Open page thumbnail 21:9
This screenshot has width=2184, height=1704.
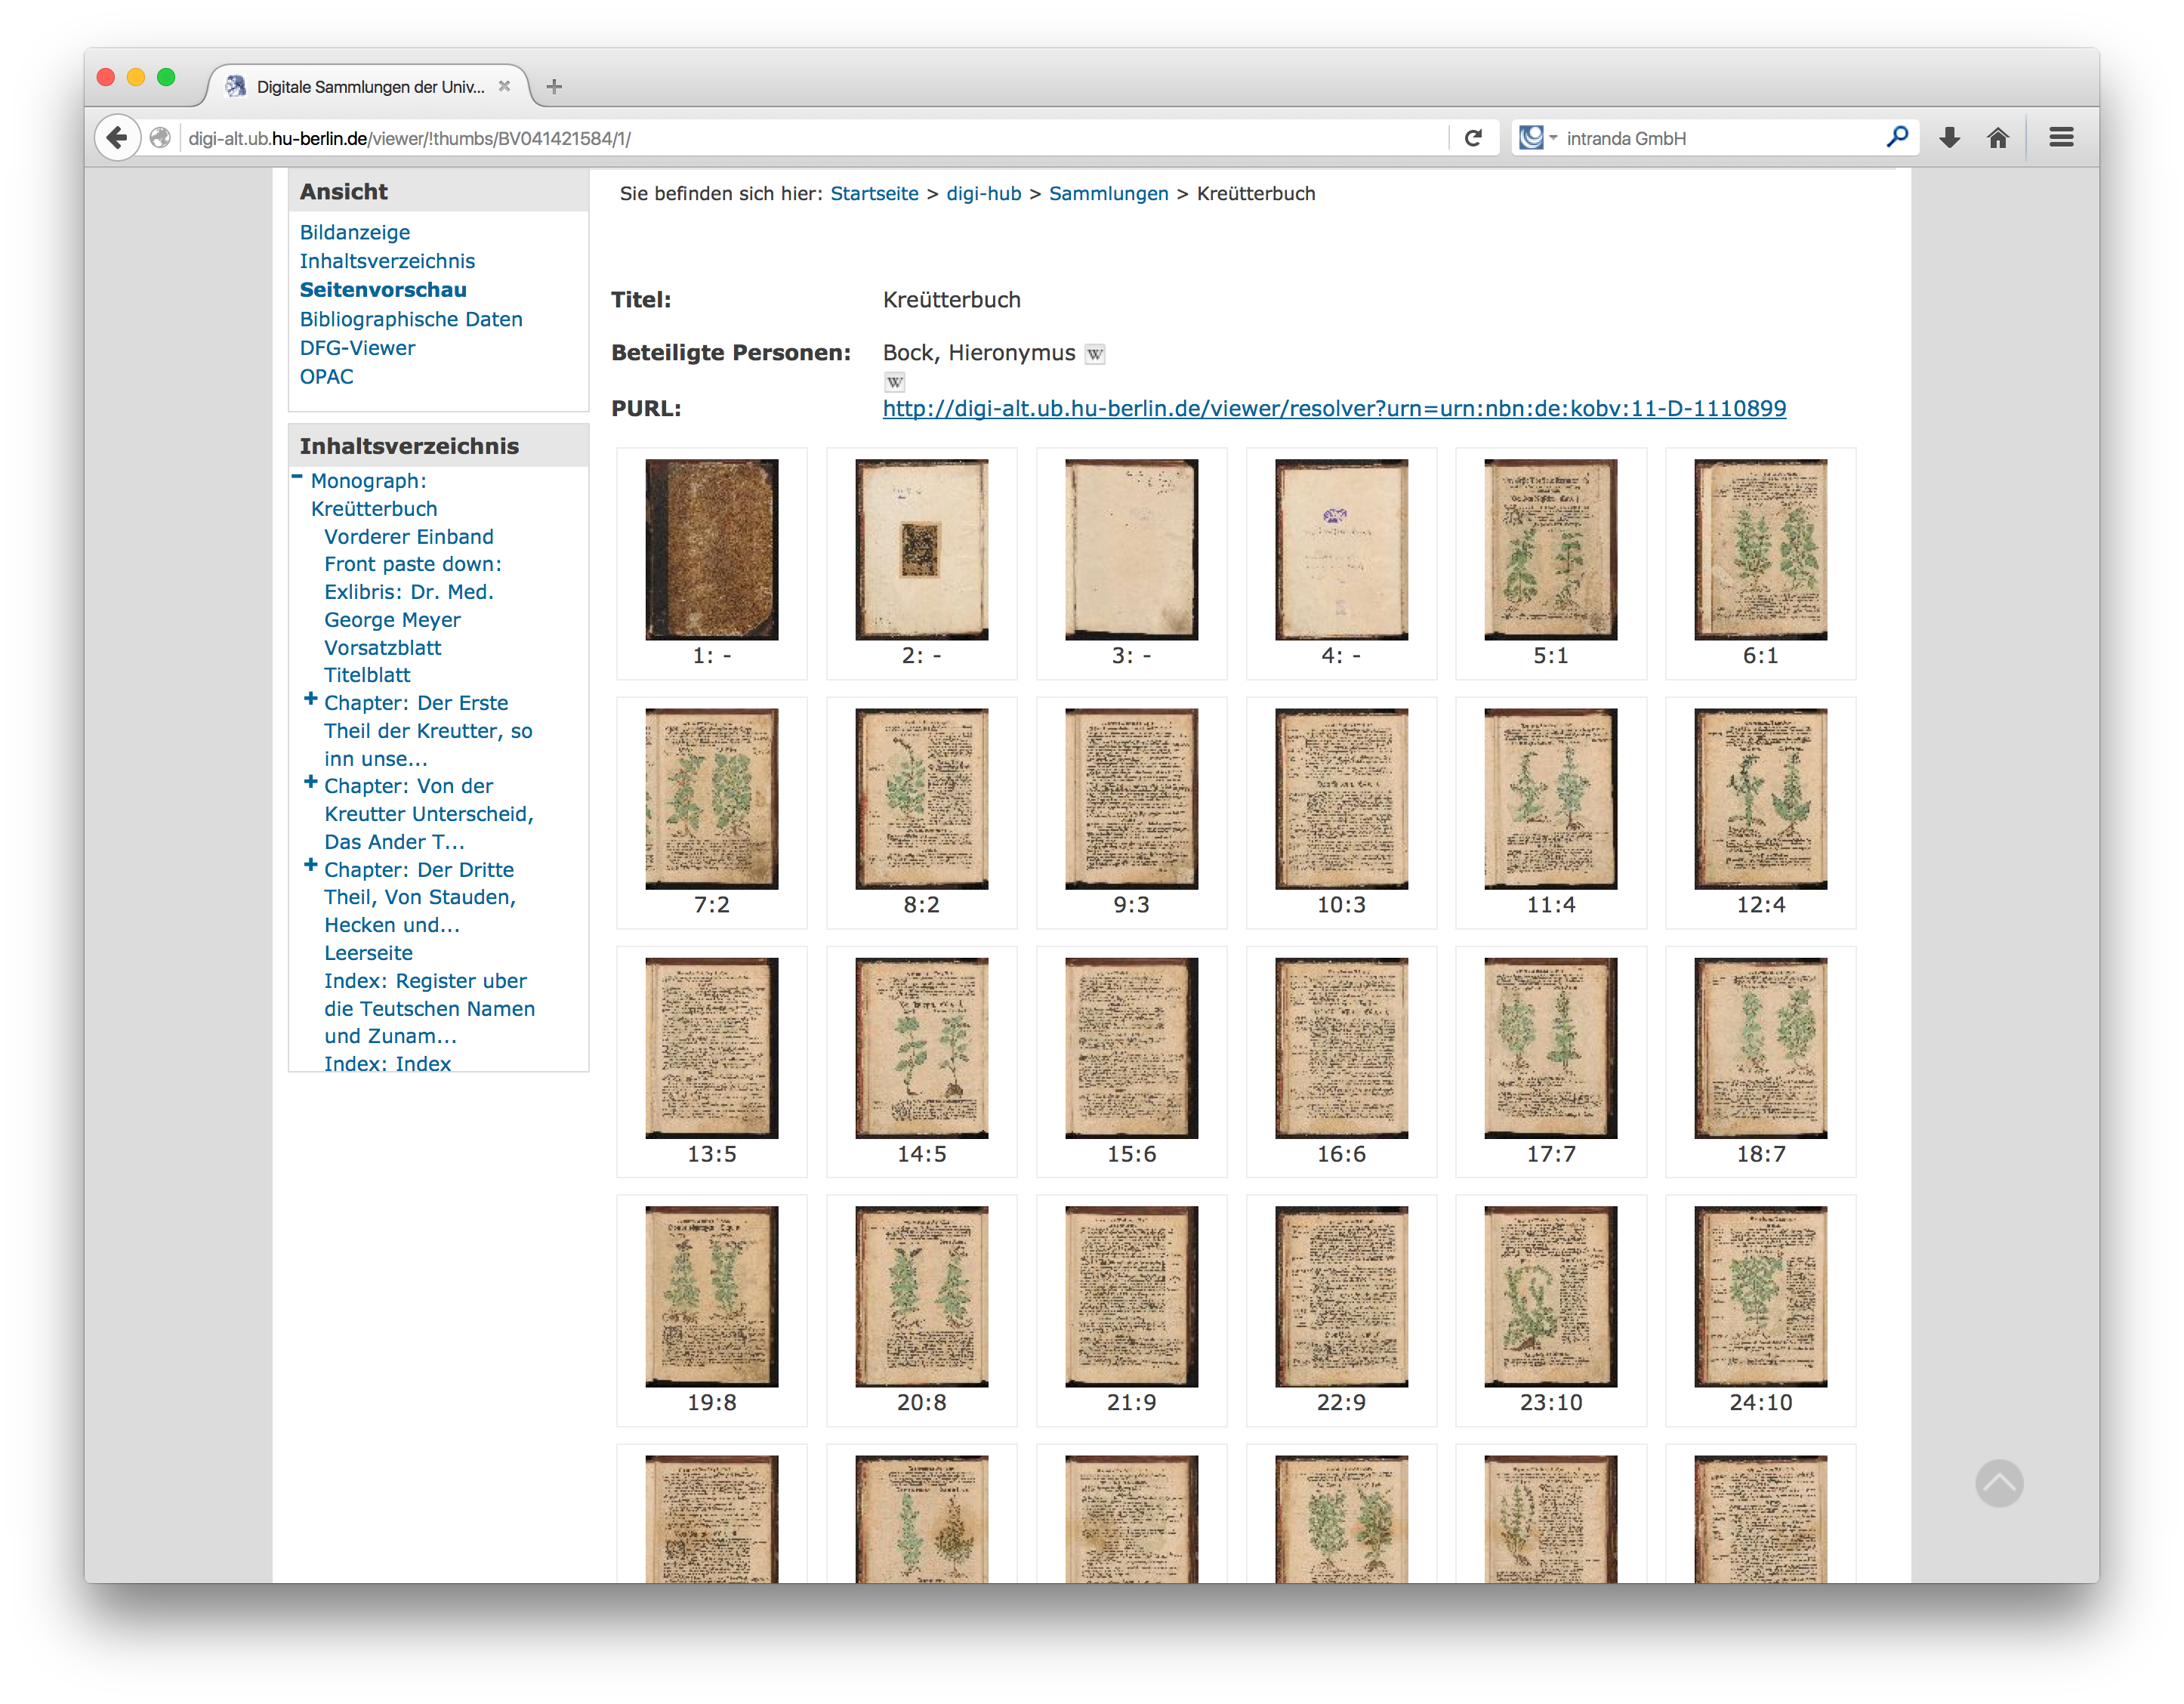[x=1131, y=1297]
